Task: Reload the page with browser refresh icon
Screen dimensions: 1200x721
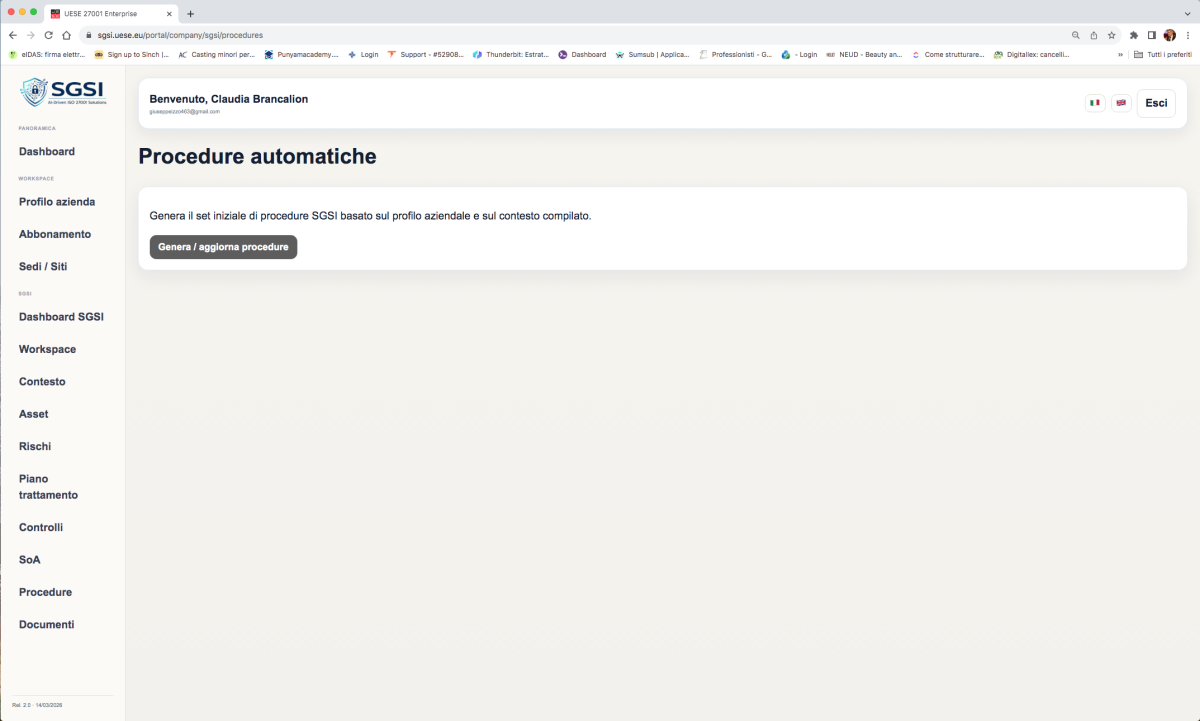Action: click(x=48, y=35)
